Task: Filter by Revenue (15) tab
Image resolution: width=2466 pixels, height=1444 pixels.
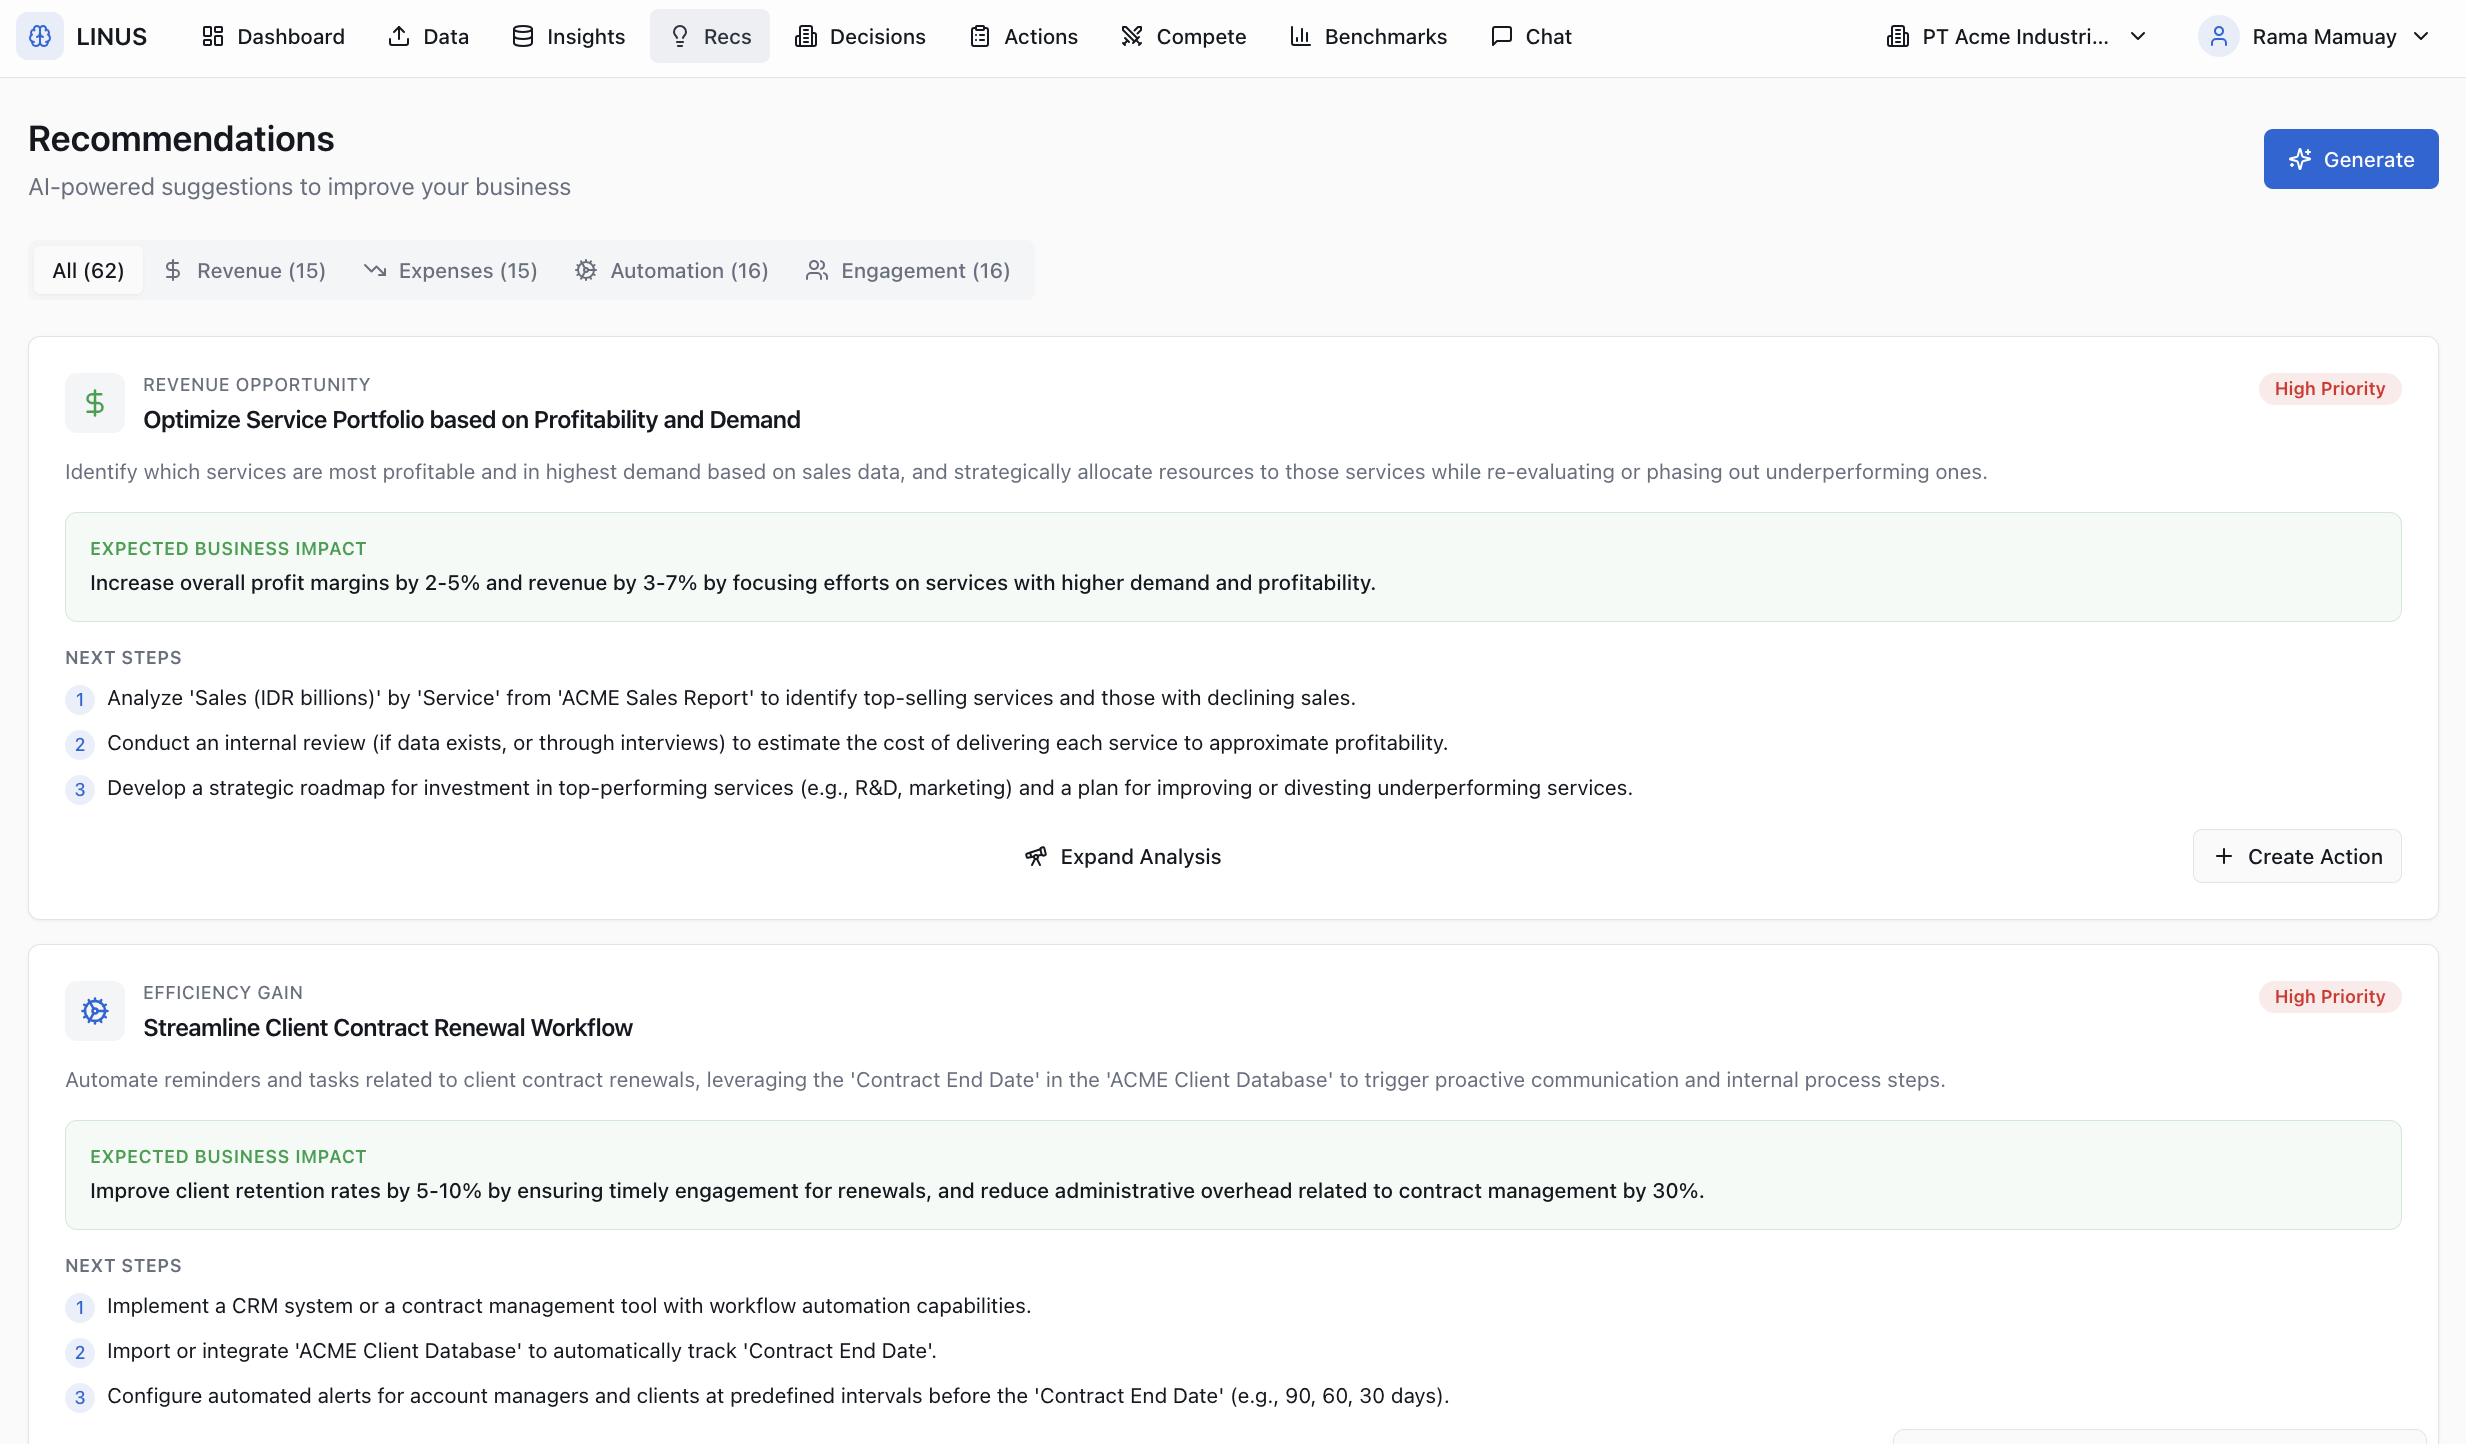Action: [x=245, y=270]
